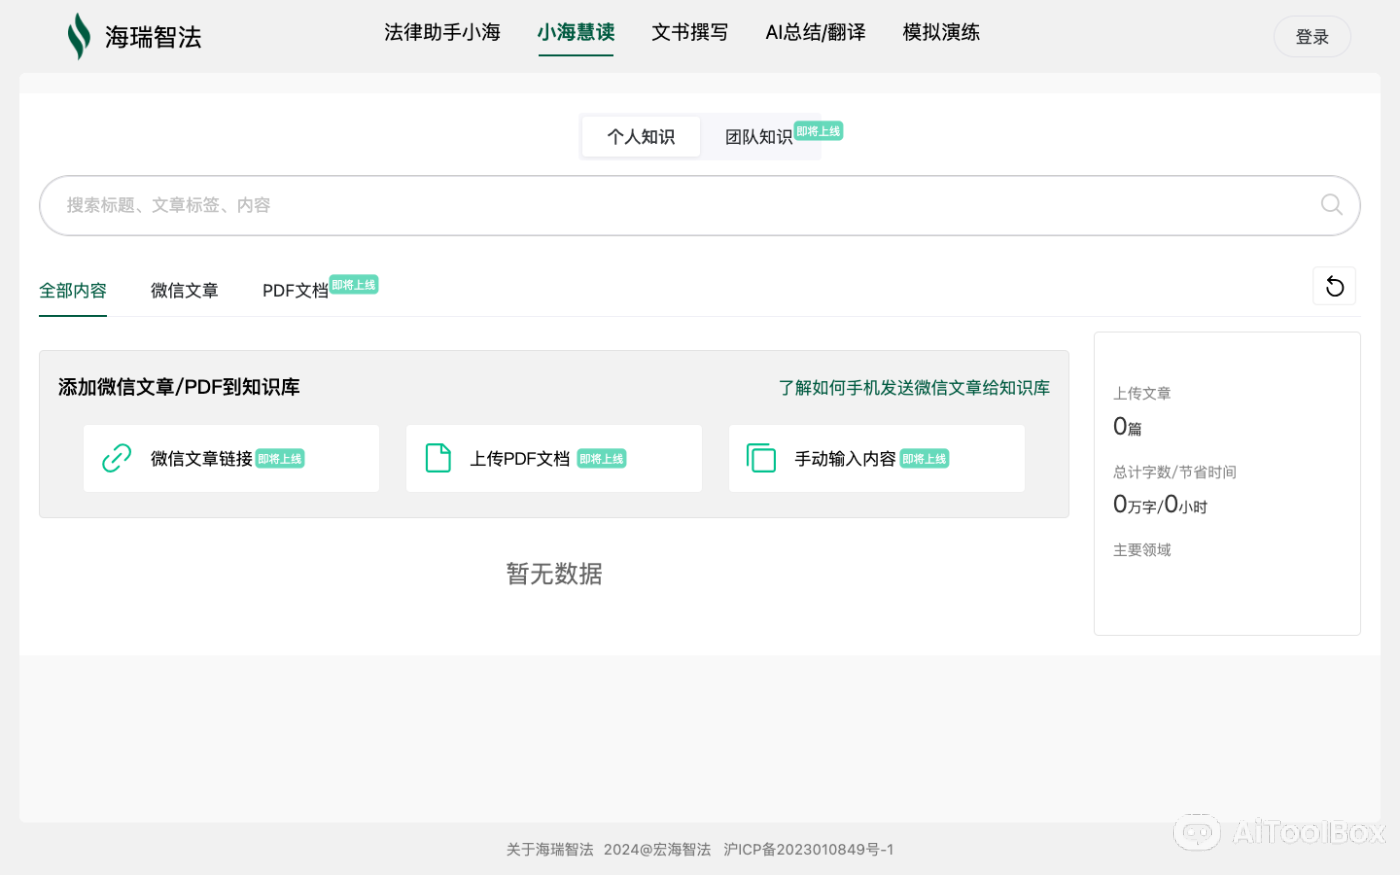Open the 了解如何手机发送微信文章给知识库 link
This screenshot has height=875, width=1400.
pyautogui.click(x=914, y=388)
